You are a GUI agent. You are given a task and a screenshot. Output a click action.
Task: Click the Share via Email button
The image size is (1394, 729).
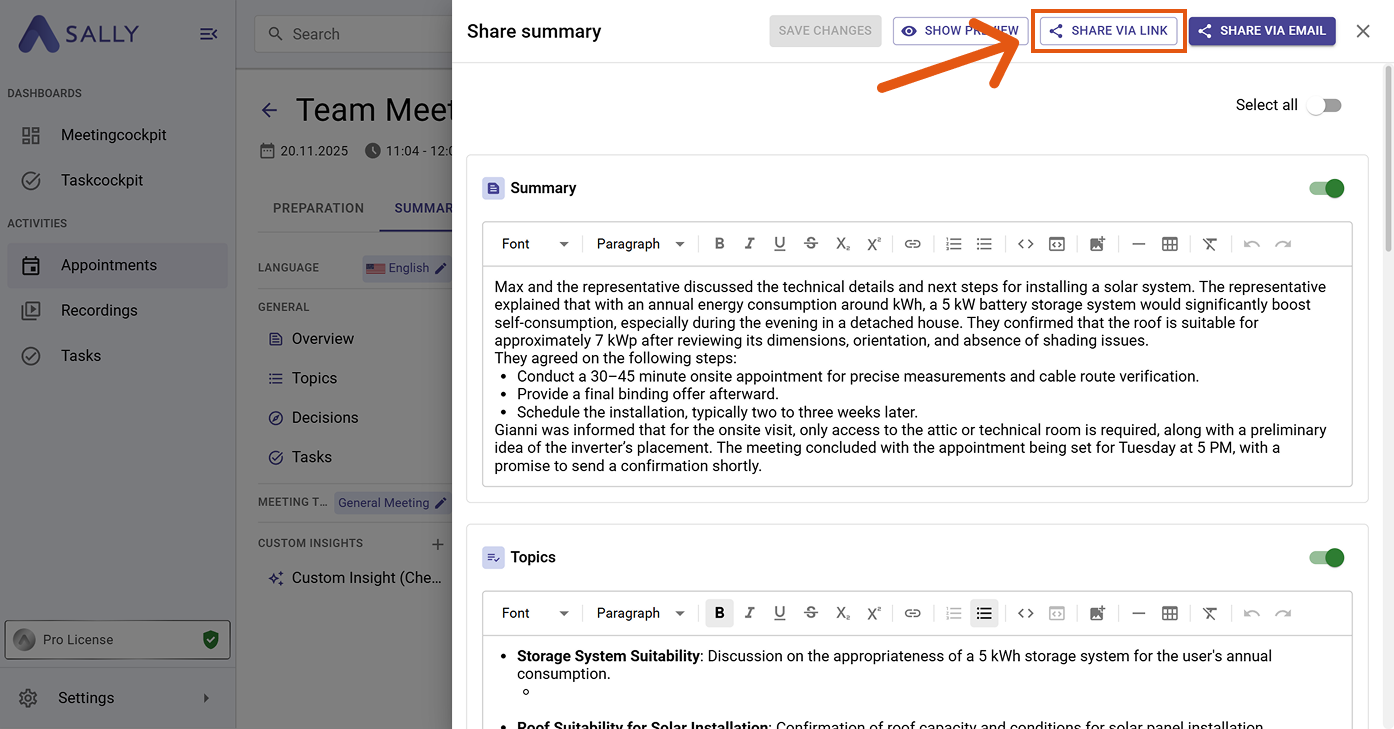point(1261,31)
